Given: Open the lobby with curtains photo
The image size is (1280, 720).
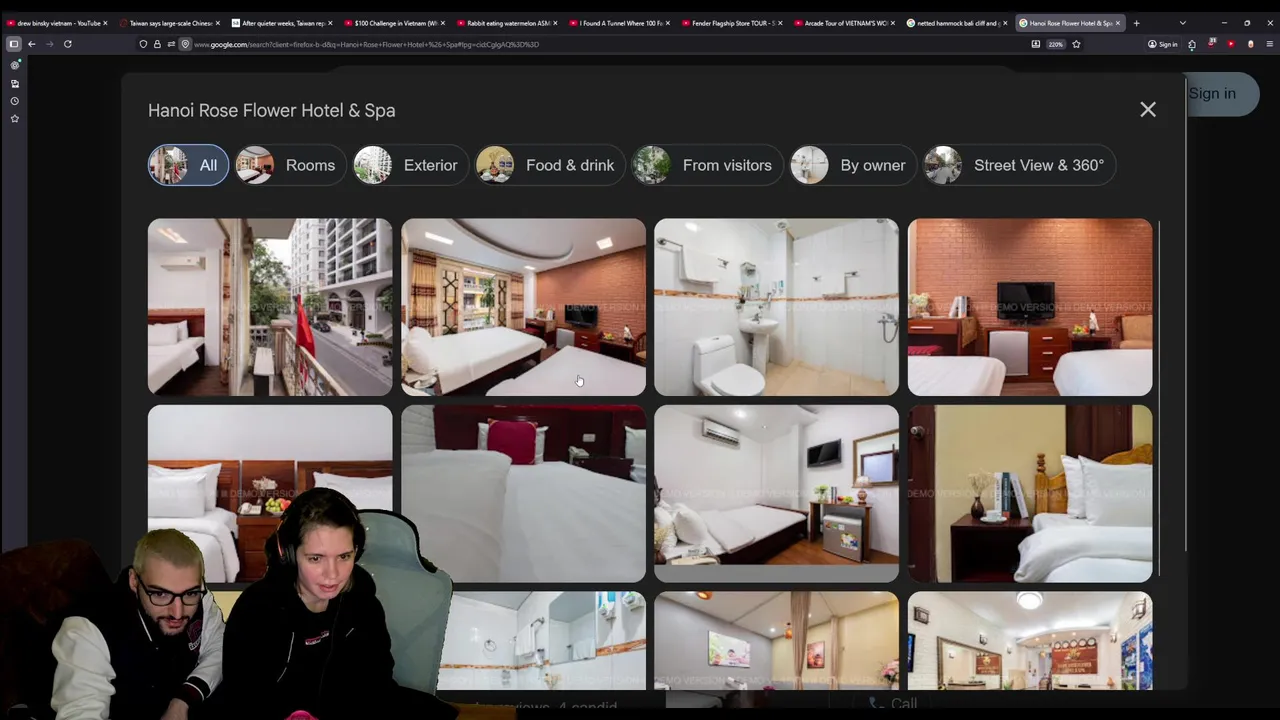Looking at the screenshot, I should 776,640.
